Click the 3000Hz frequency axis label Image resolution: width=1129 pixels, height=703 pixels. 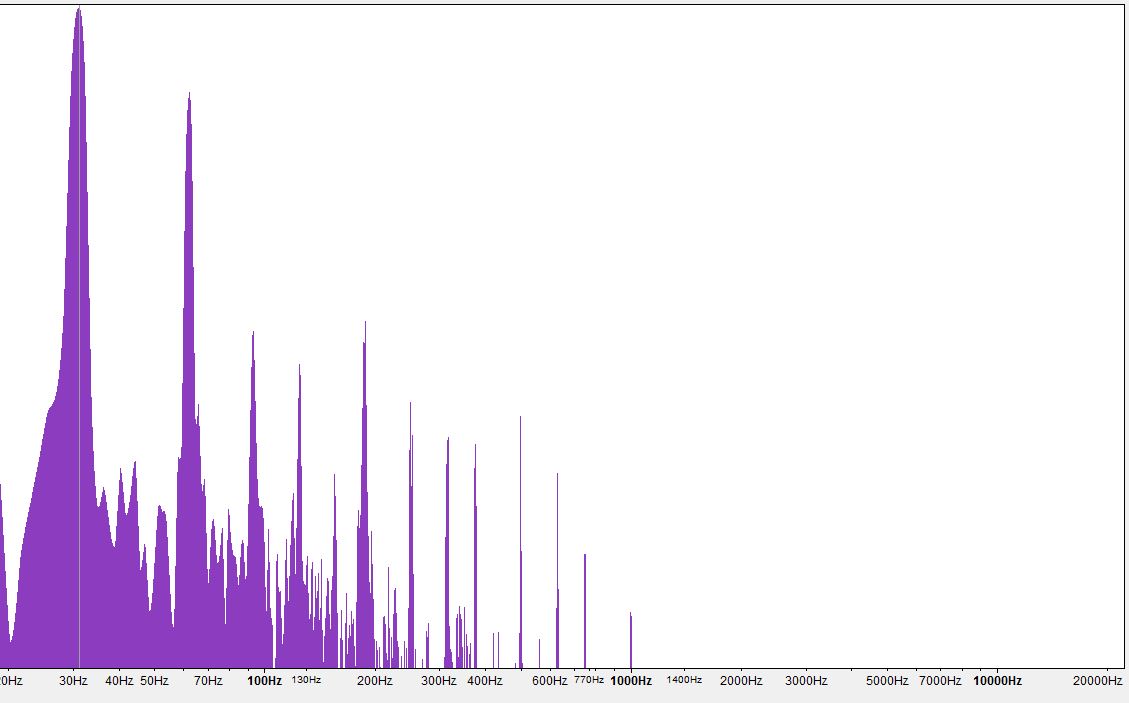(806, 681)
